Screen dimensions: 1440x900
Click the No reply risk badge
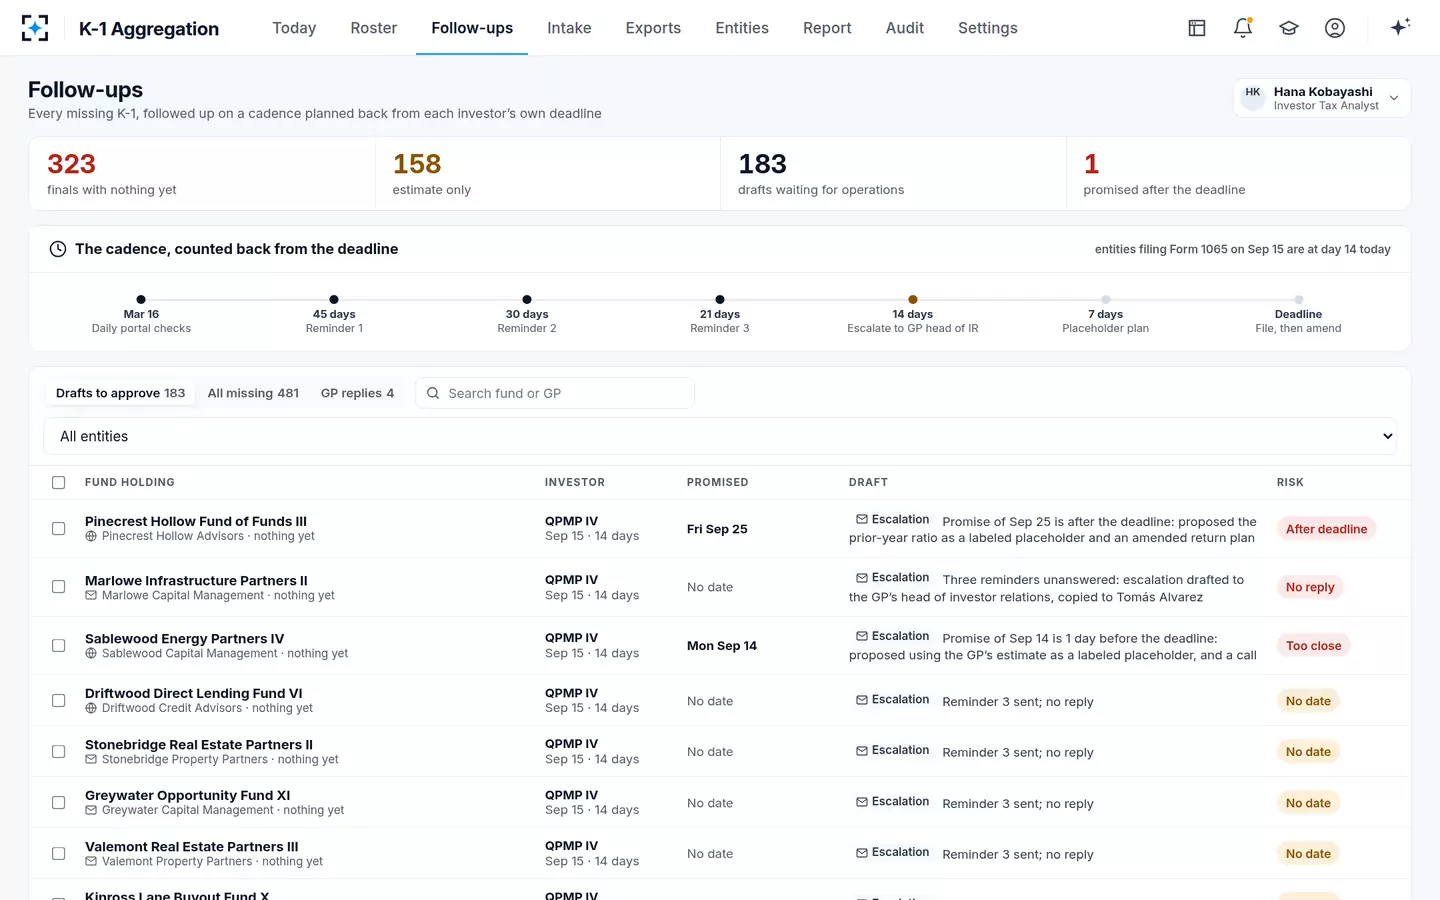coord(1310,587)
